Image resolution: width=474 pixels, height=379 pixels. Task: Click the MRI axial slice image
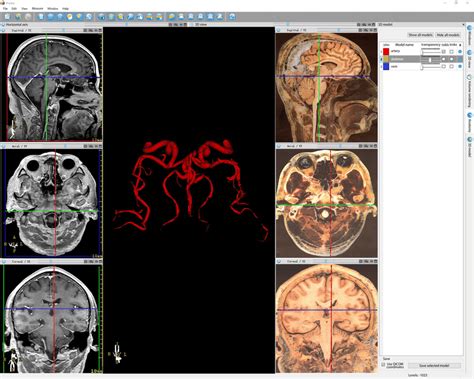pos(52,203)
